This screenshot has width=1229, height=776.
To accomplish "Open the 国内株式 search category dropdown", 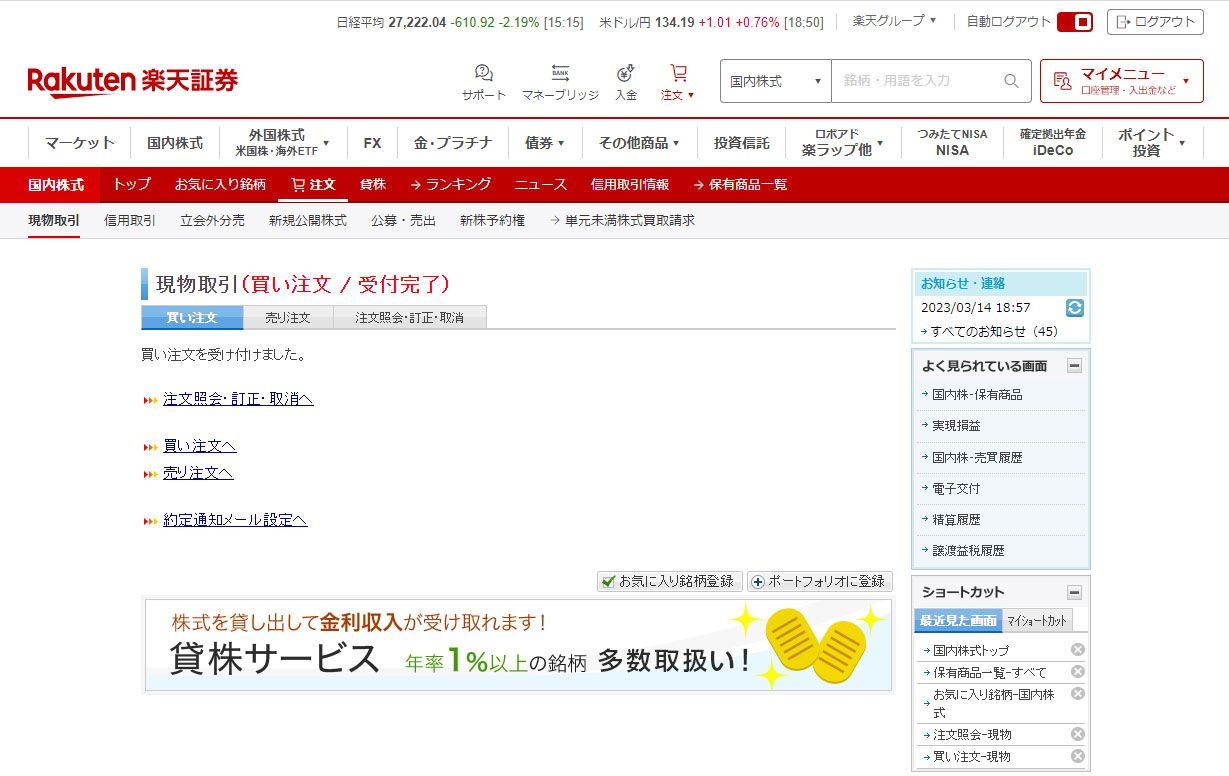I will tap(776, 81).
